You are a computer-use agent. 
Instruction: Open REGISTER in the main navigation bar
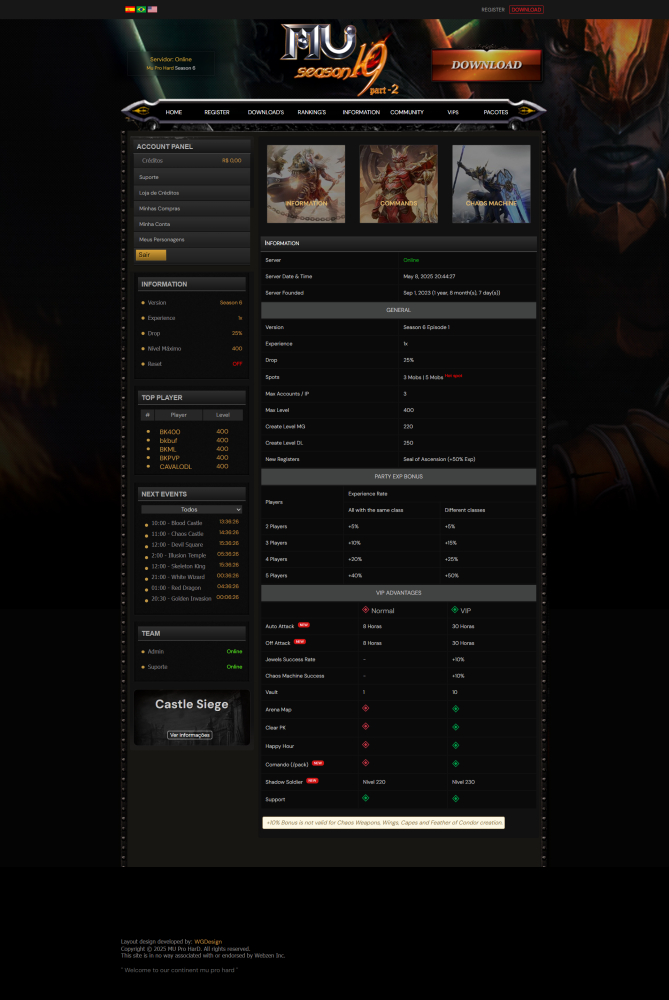click(217, 112)
